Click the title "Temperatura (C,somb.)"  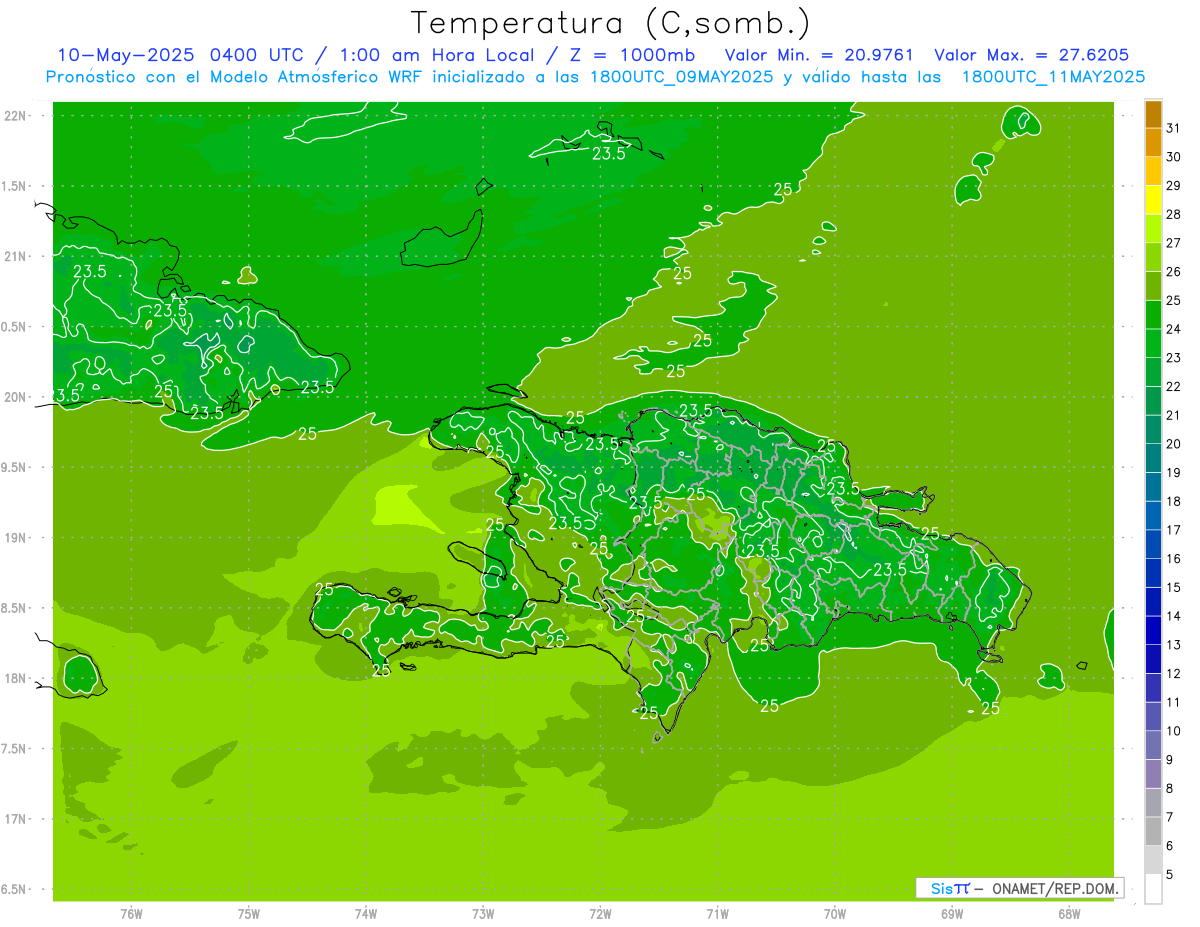611,22
